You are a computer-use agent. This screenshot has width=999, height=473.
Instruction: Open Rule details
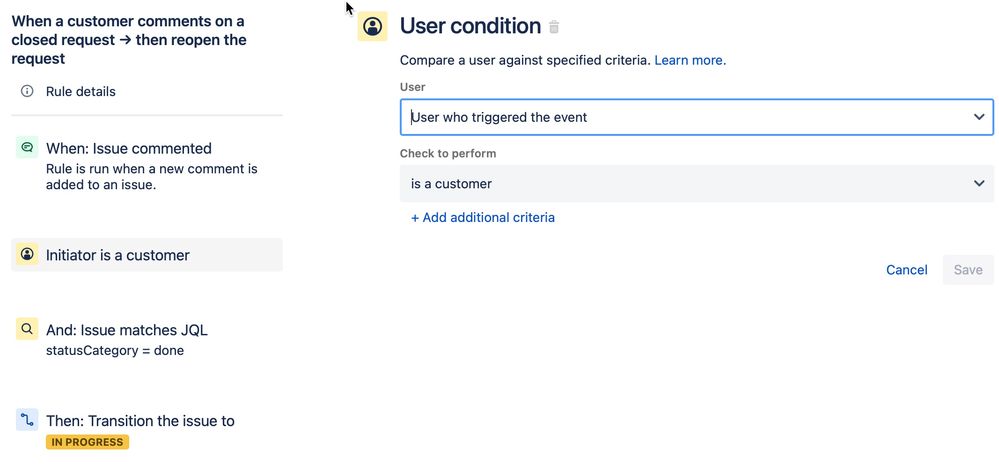click(x=81, y=91)
